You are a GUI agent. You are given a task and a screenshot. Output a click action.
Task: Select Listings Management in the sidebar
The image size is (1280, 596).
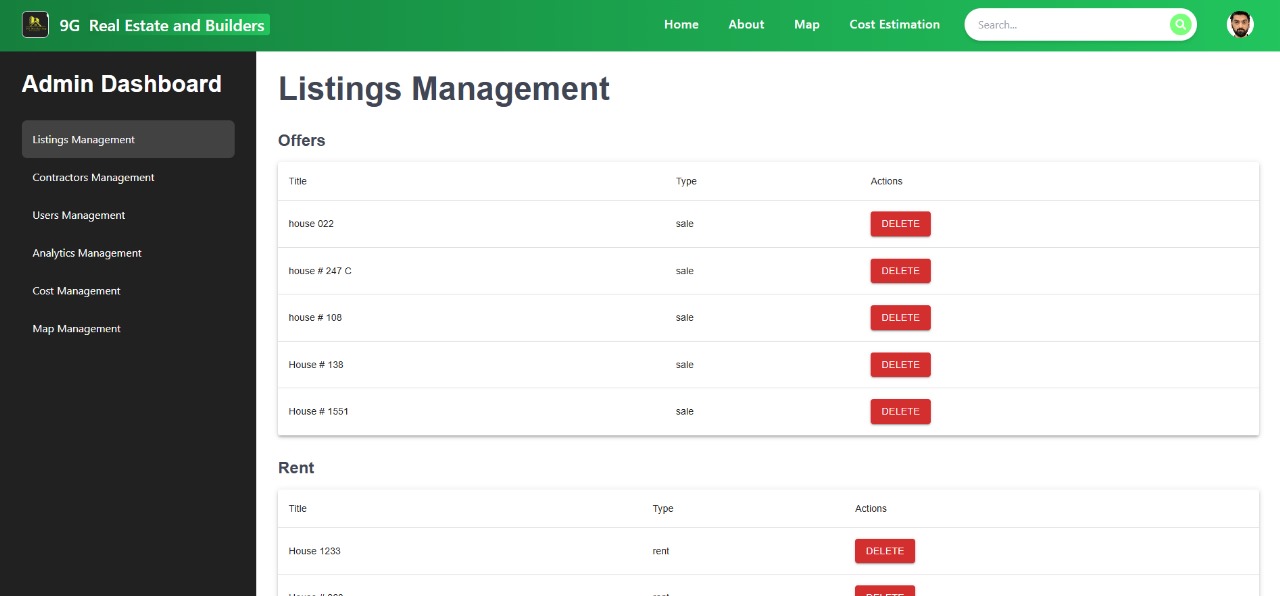128,140
